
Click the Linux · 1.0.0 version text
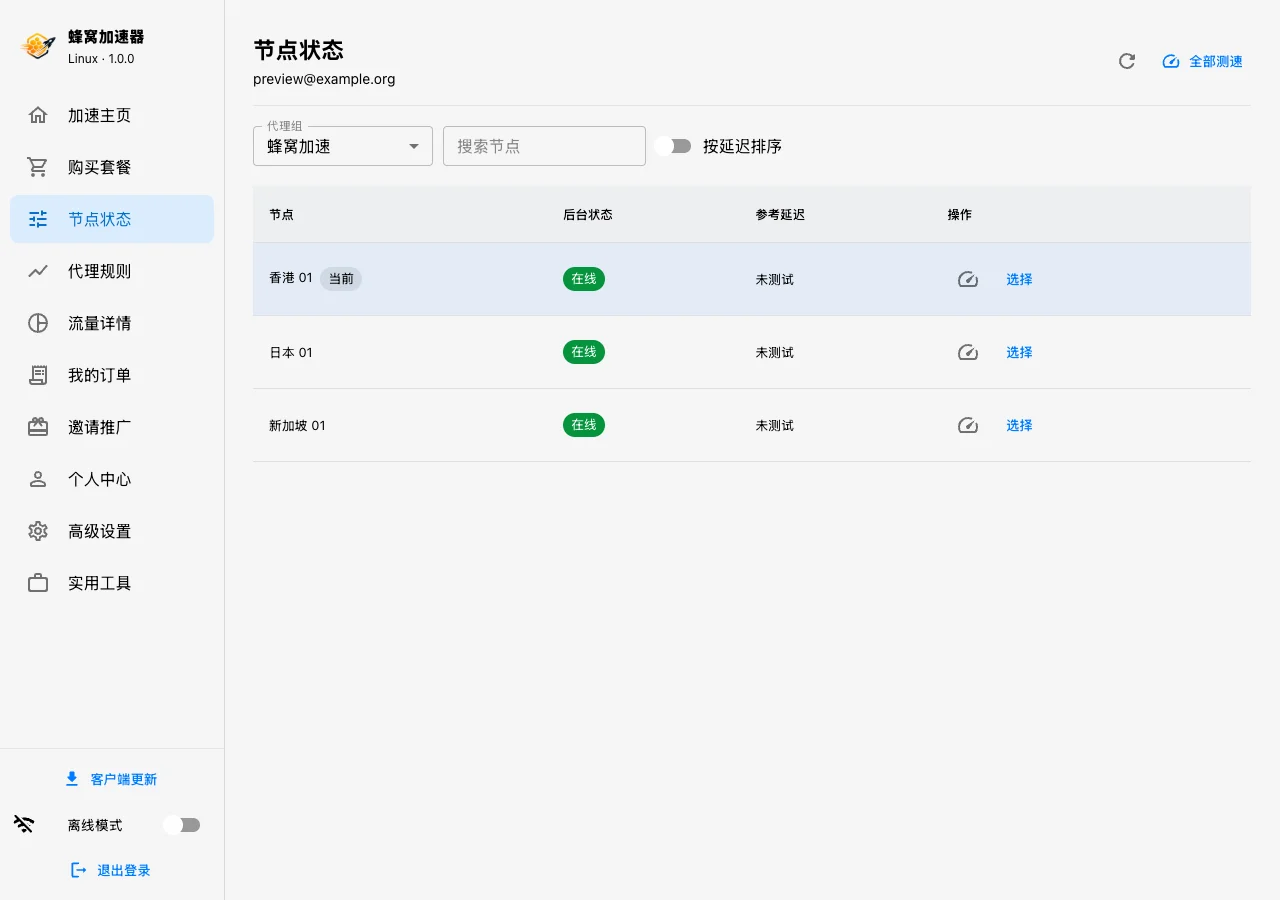[101, 59]
